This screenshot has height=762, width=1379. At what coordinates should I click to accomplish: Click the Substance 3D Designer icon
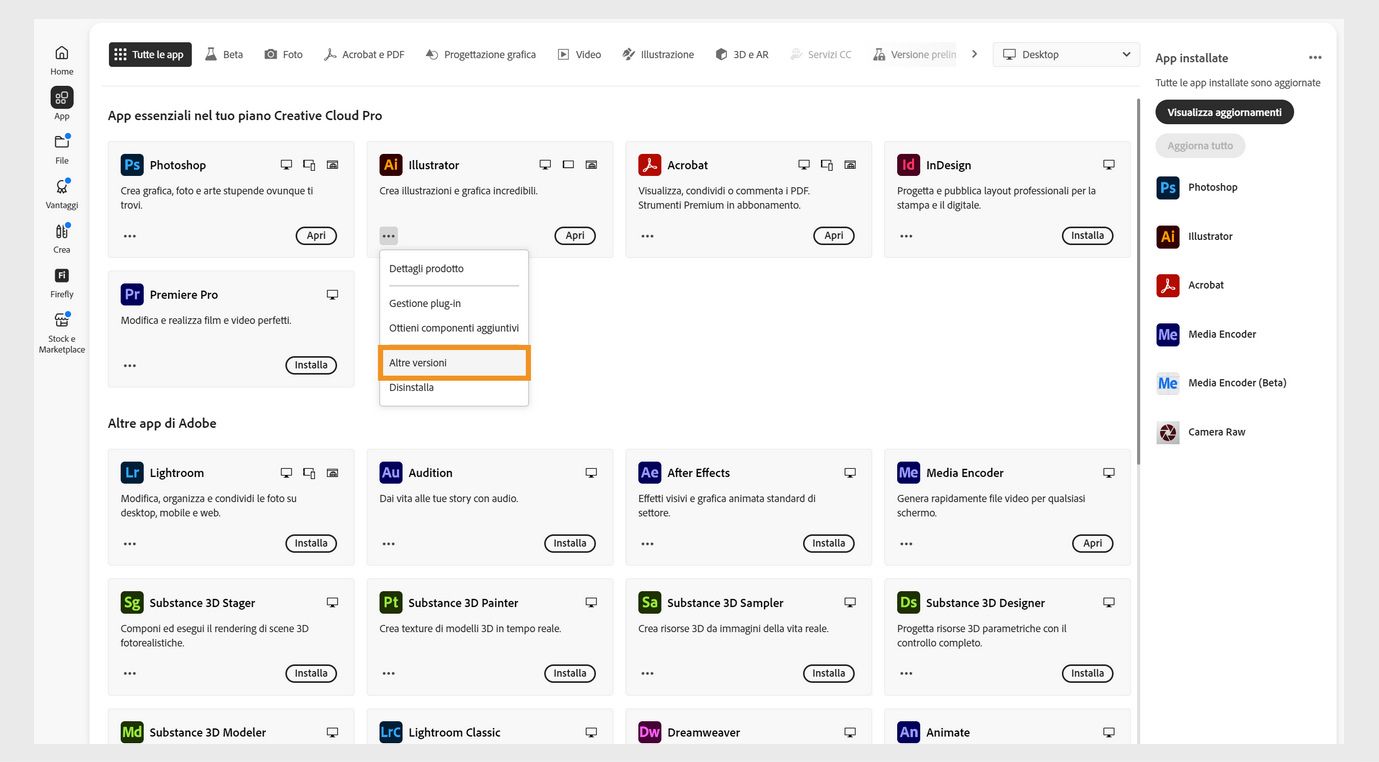pos(908,603)
